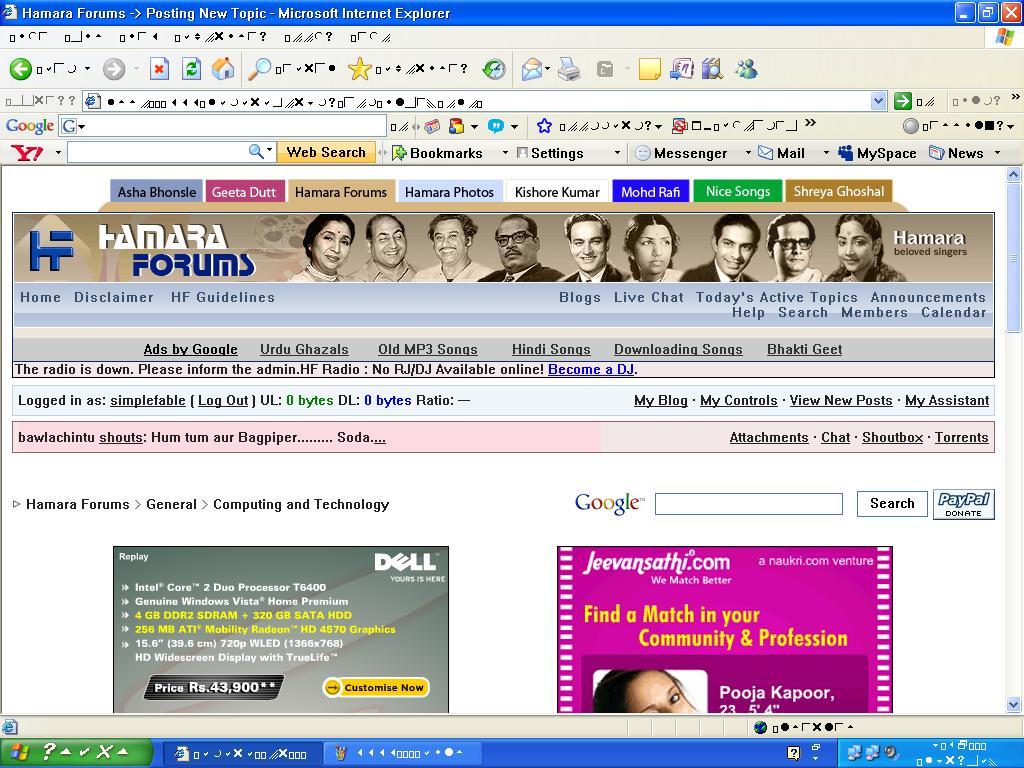Click Customise Now in Dell ad
The width and height of the screenshot is (1024, 768).
[376, 687]
